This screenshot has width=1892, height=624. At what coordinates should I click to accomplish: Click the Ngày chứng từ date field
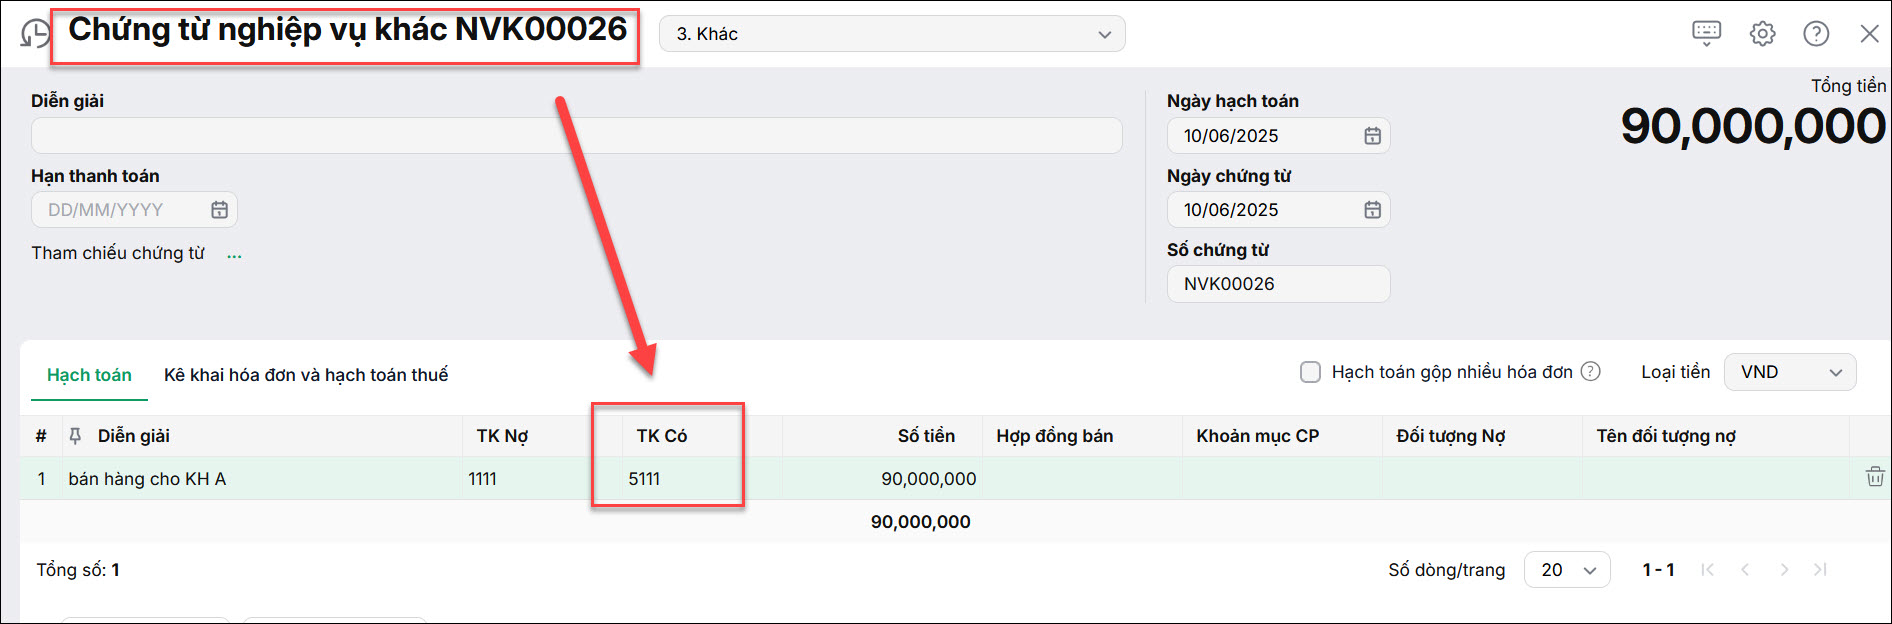1278,210
